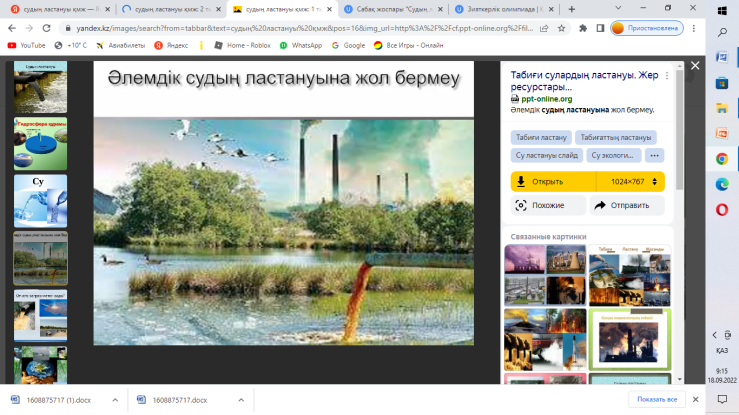The height and width of the screenshot is (415, 739).
Task: Open the Windows Start button
Action: (x=722, y=10)
